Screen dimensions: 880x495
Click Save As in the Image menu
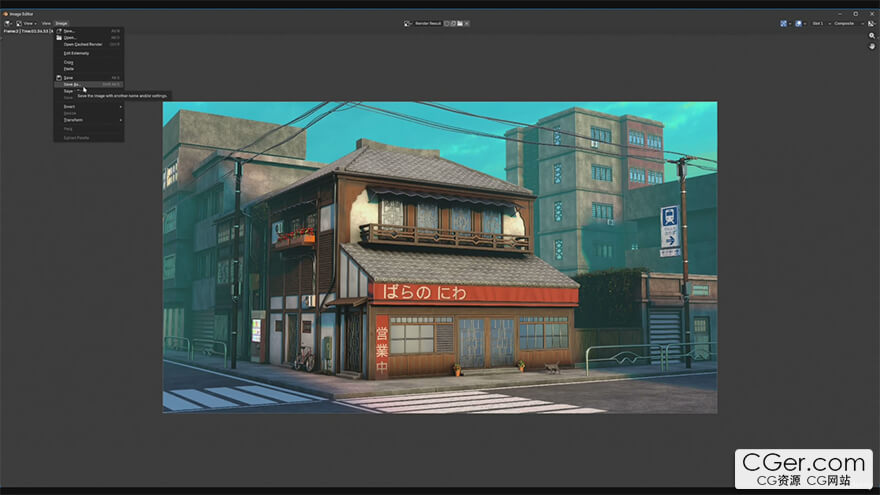pos(72,84)
